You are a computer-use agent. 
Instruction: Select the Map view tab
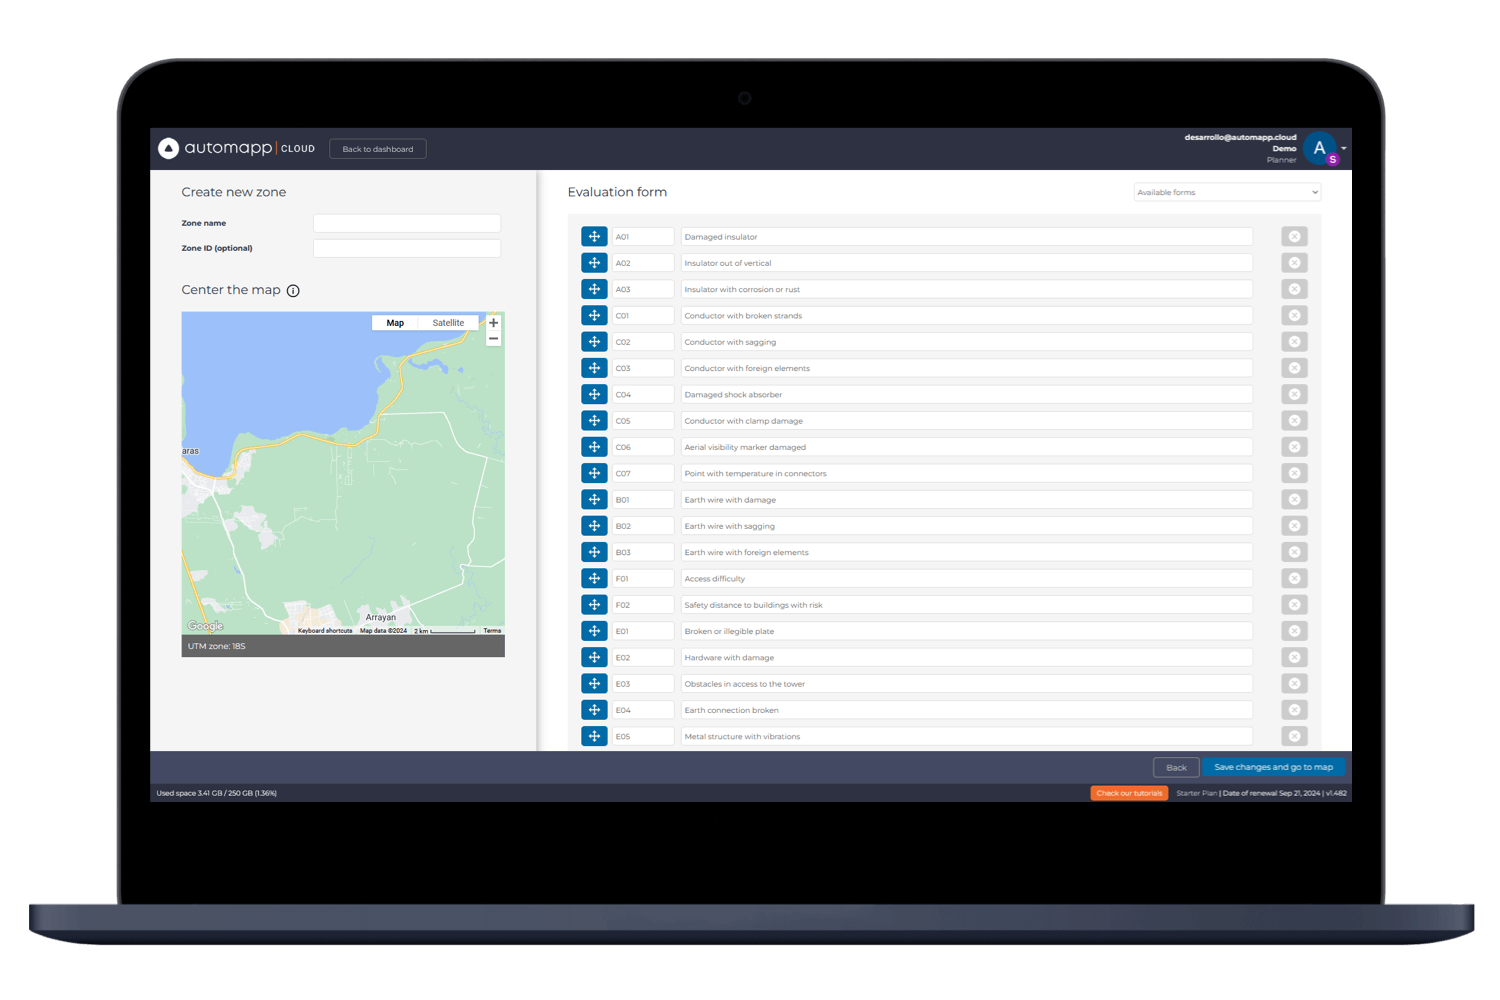pyautogui.click(x=394, y=322)
